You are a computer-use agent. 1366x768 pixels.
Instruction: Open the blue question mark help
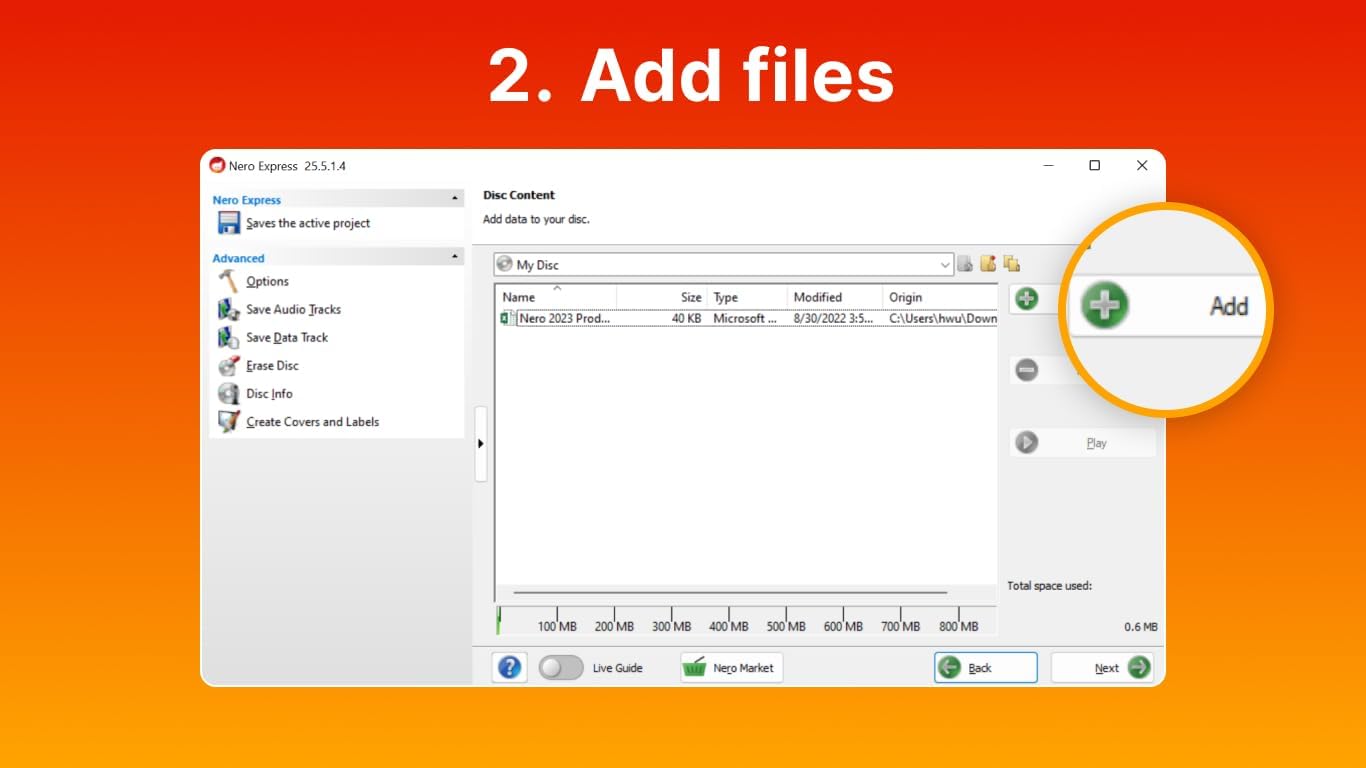[509, 667]
